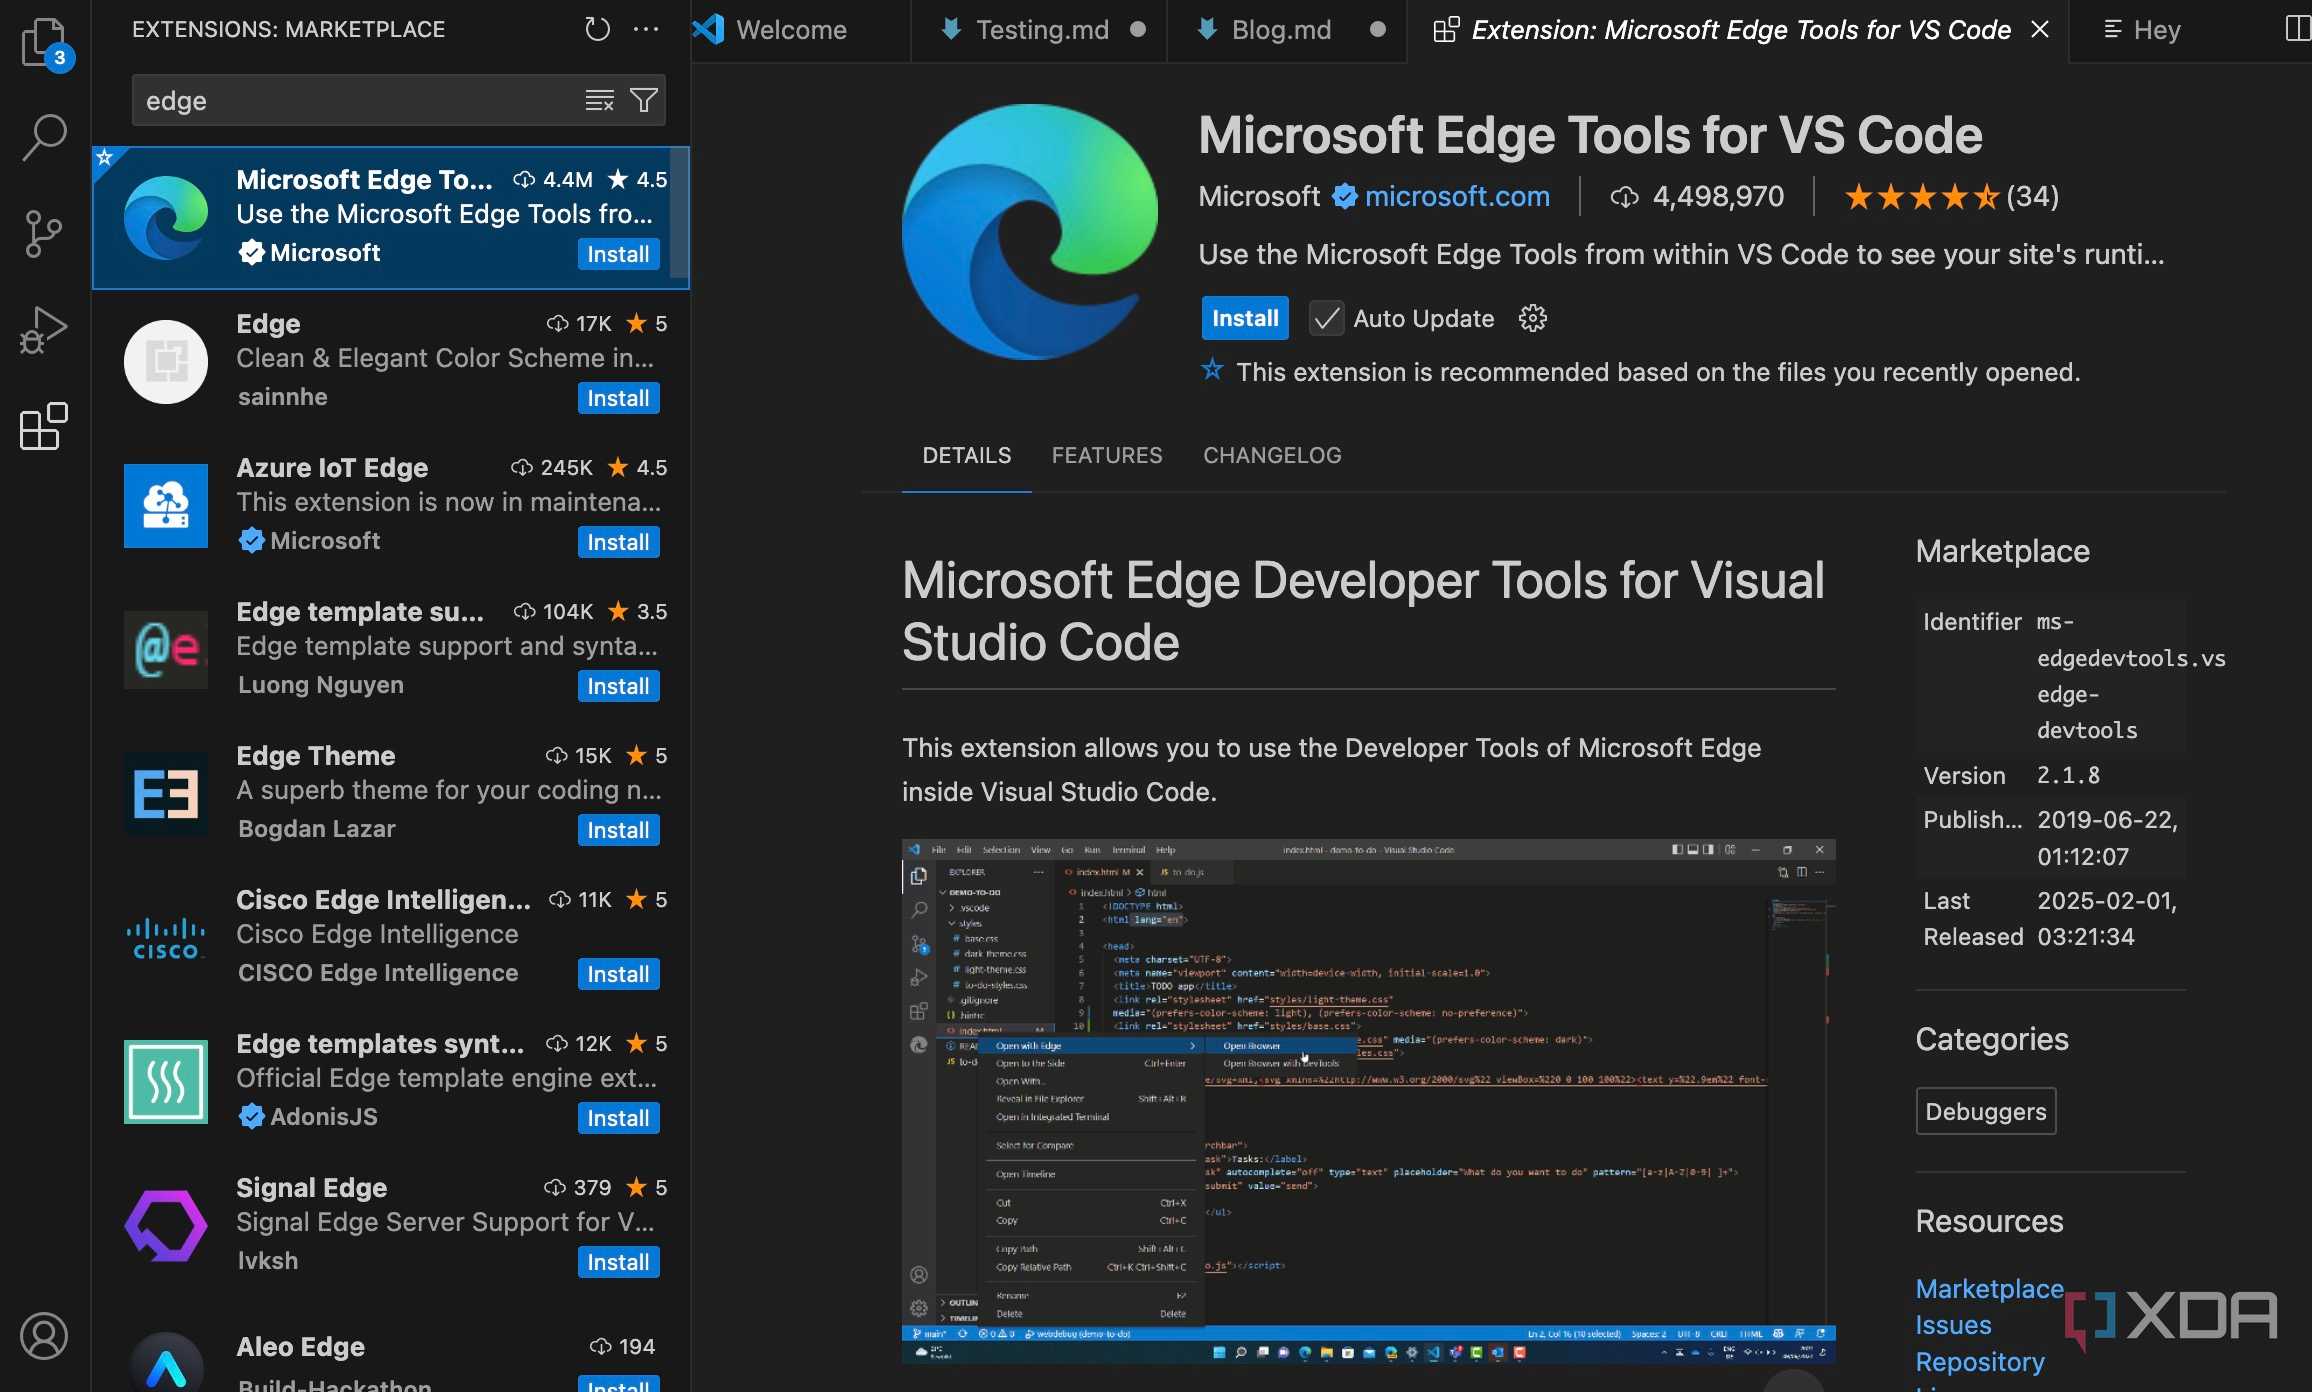This screenshot has height=1392, width=2312.
Task: Open the Hey editor tab
Action: pyautogui.click(x=2156, y=30)
